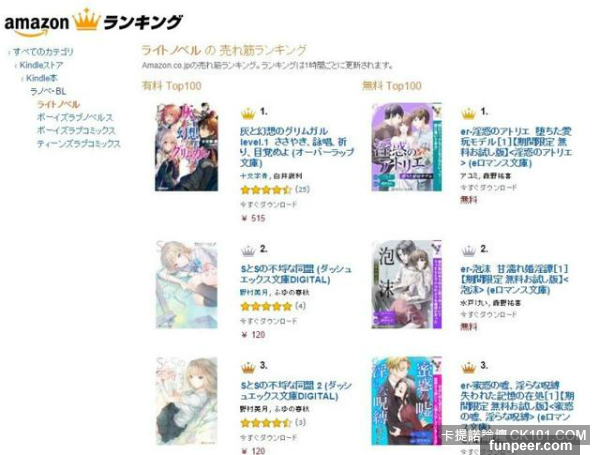Switch to 有料 Top100 list
The width and height of the screenshot is (600, 455).
pyautogui.click(x=171, y=85)
